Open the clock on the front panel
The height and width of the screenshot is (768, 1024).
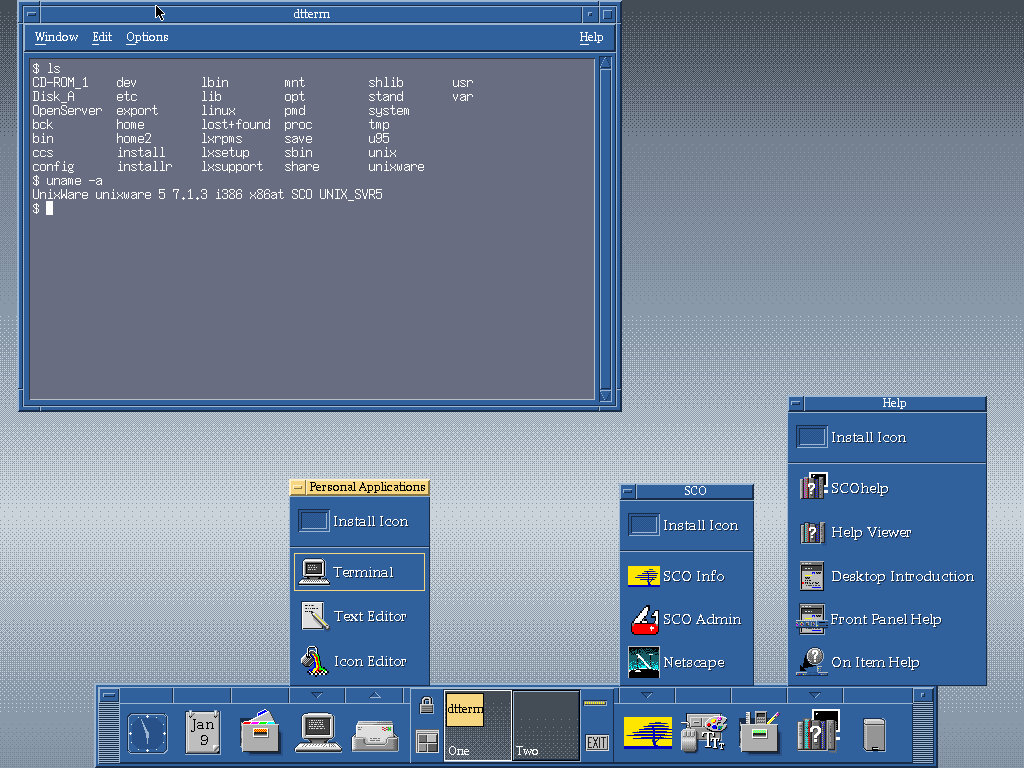point(148,733)
